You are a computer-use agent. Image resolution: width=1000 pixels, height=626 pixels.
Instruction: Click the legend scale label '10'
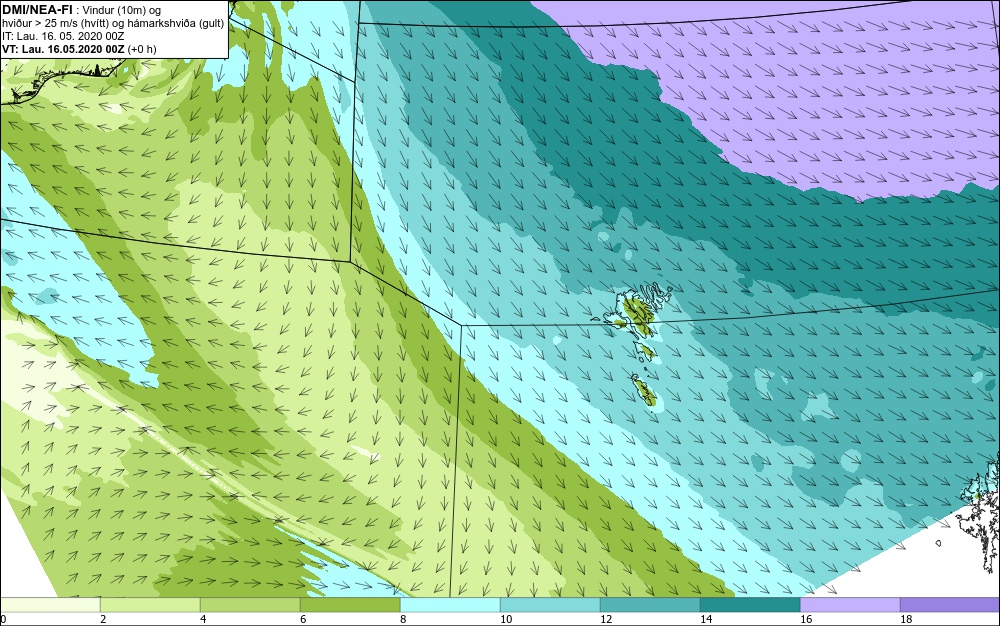pyautogui.click(x=506, y=619)
